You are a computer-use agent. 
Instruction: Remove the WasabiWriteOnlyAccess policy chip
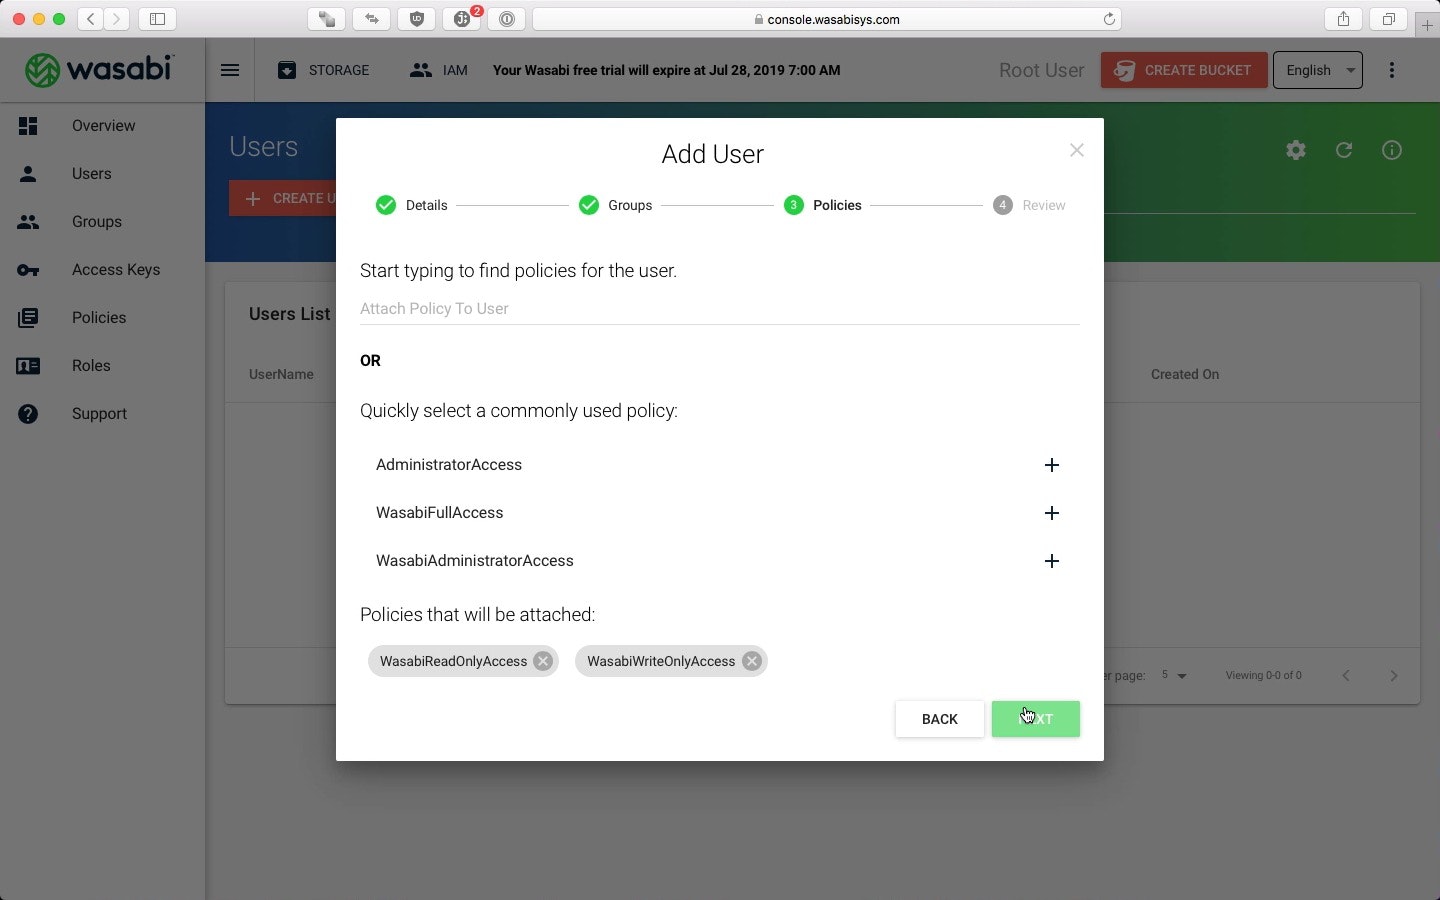[x=752, y=661]
